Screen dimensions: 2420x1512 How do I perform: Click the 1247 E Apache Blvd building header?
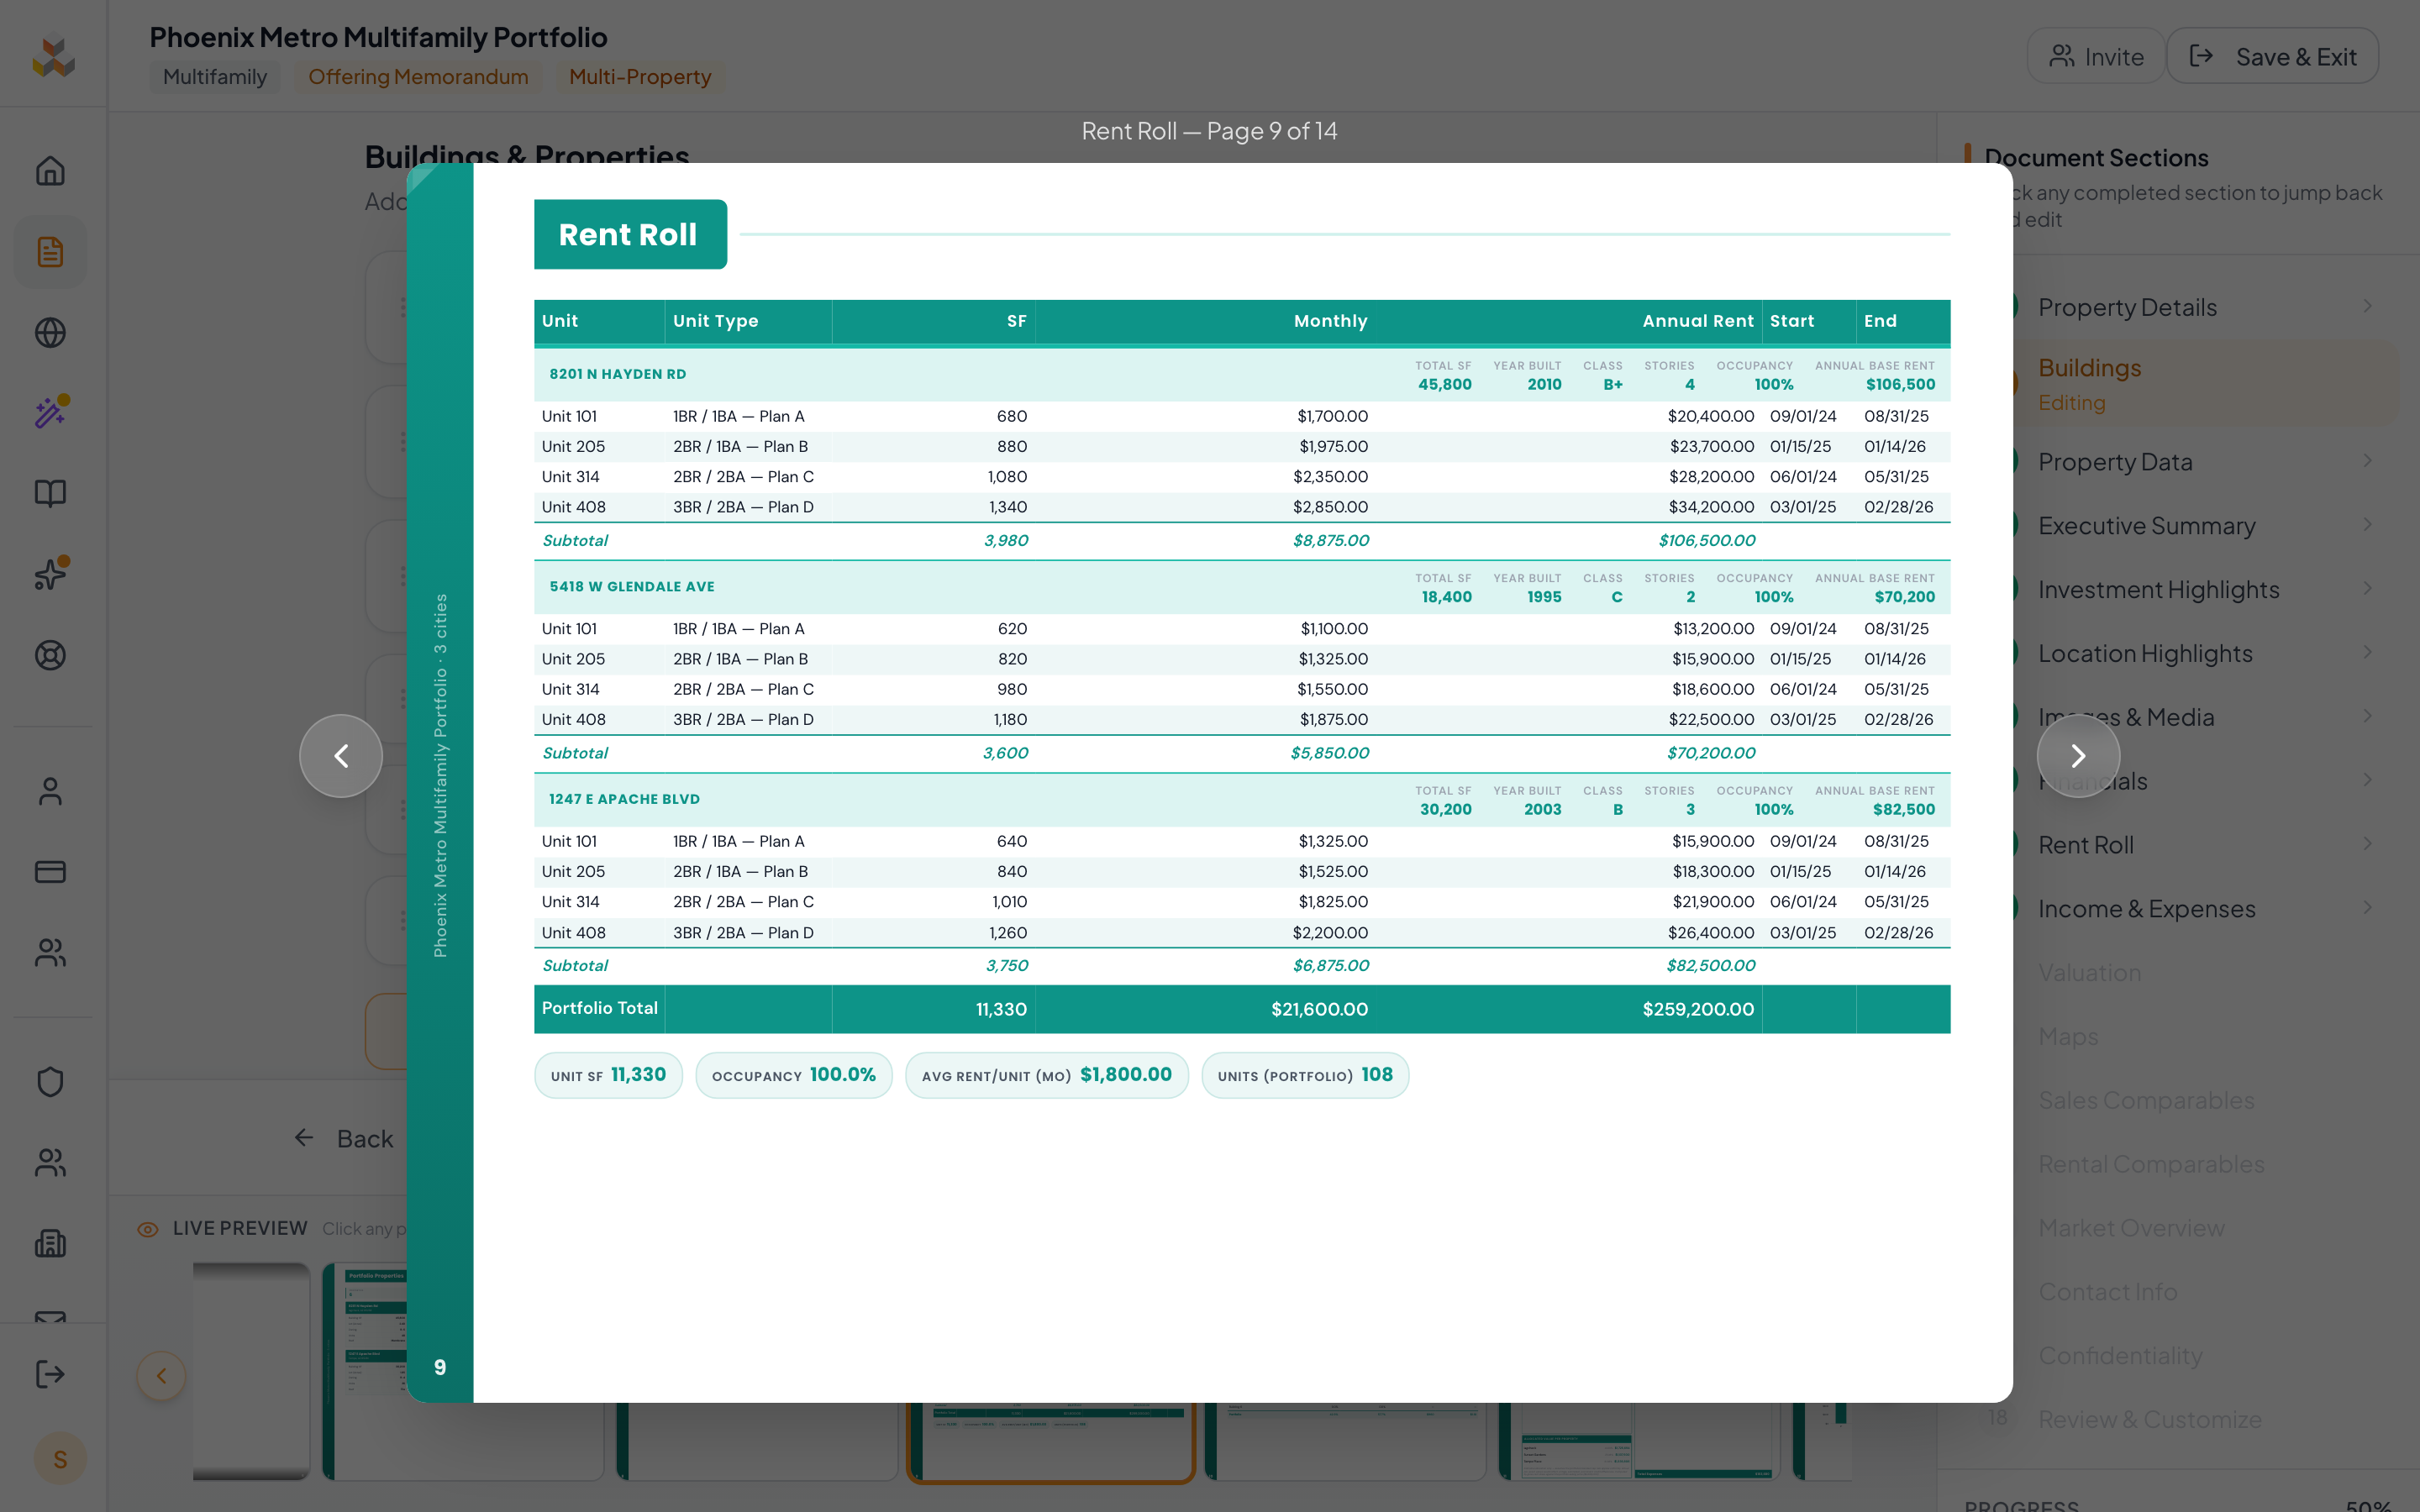click(1241, 800)
